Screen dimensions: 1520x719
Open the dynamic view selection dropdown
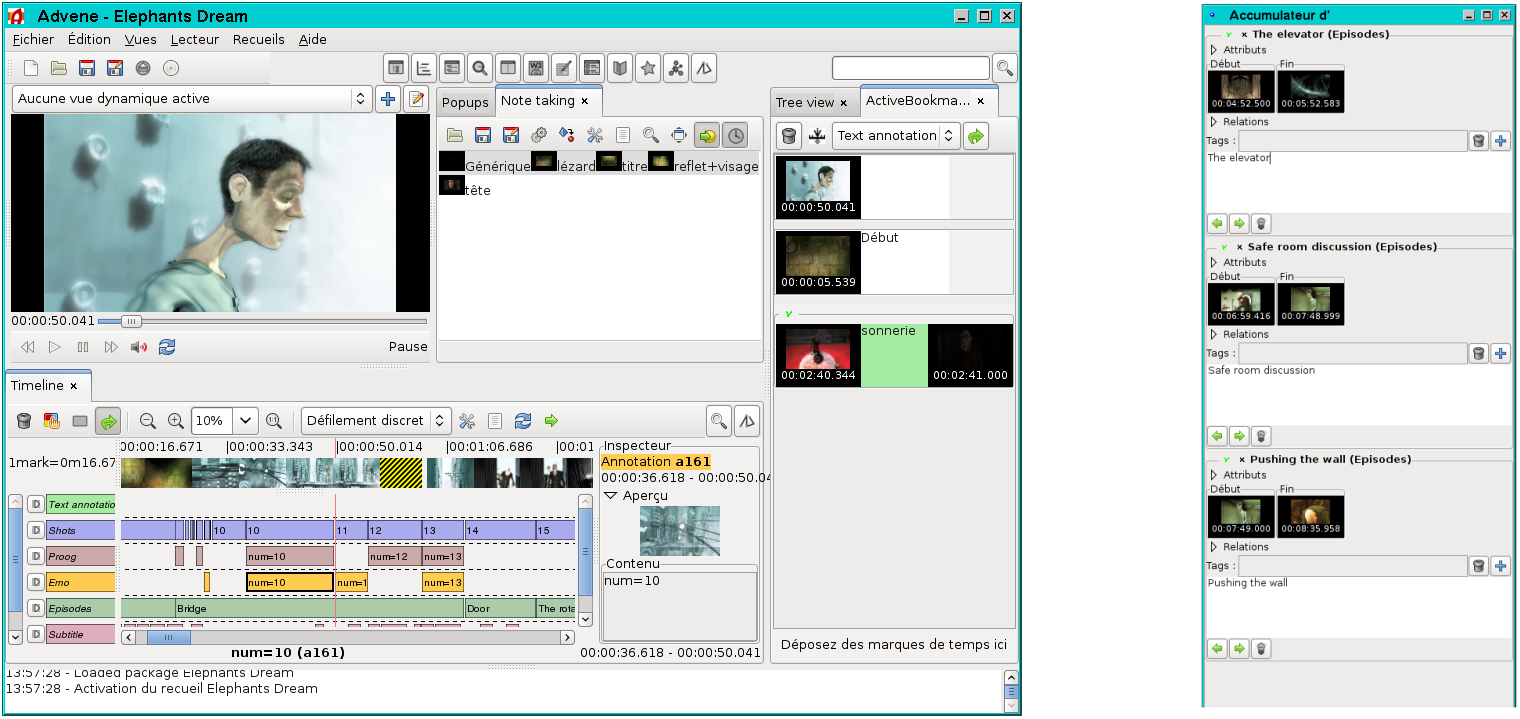361,99
